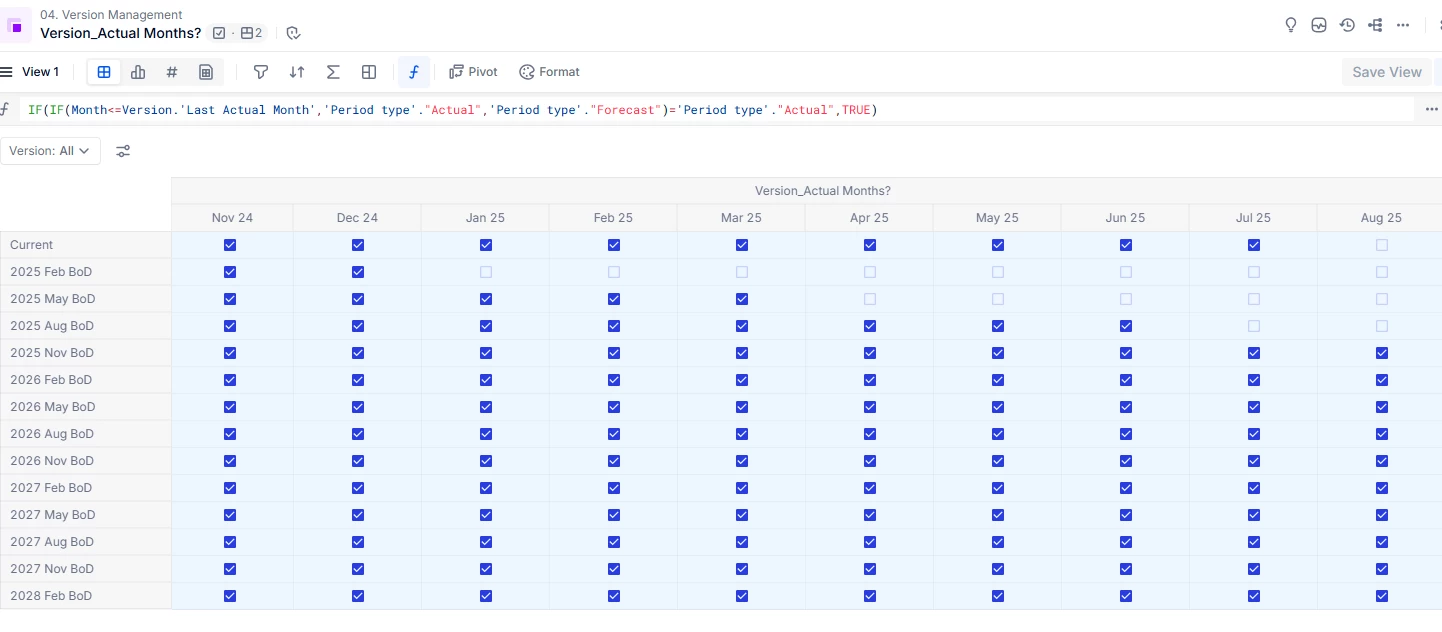Open the formula bar three-dots menu
The height and width of the screenshot is (632, 1442).
(x=1431, y=109)
